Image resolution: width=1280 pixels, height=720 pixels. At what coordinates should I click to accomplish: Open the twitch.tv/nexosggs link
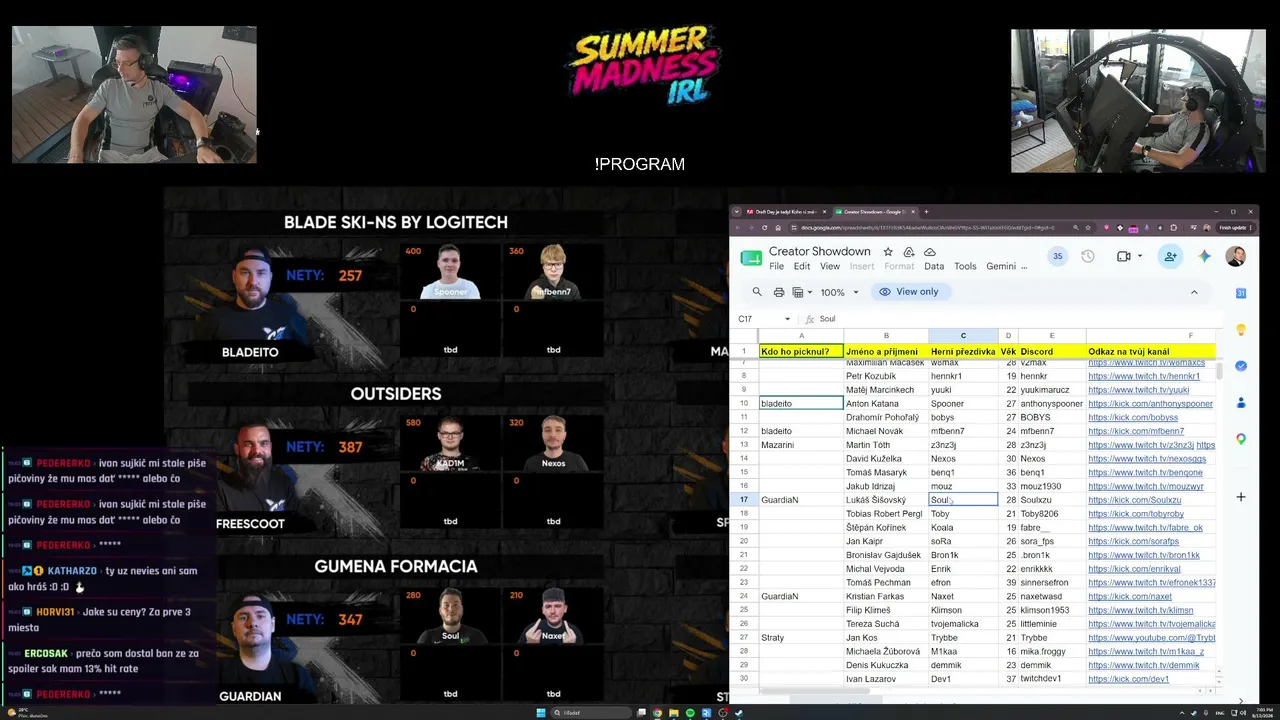pos(1147,459)
